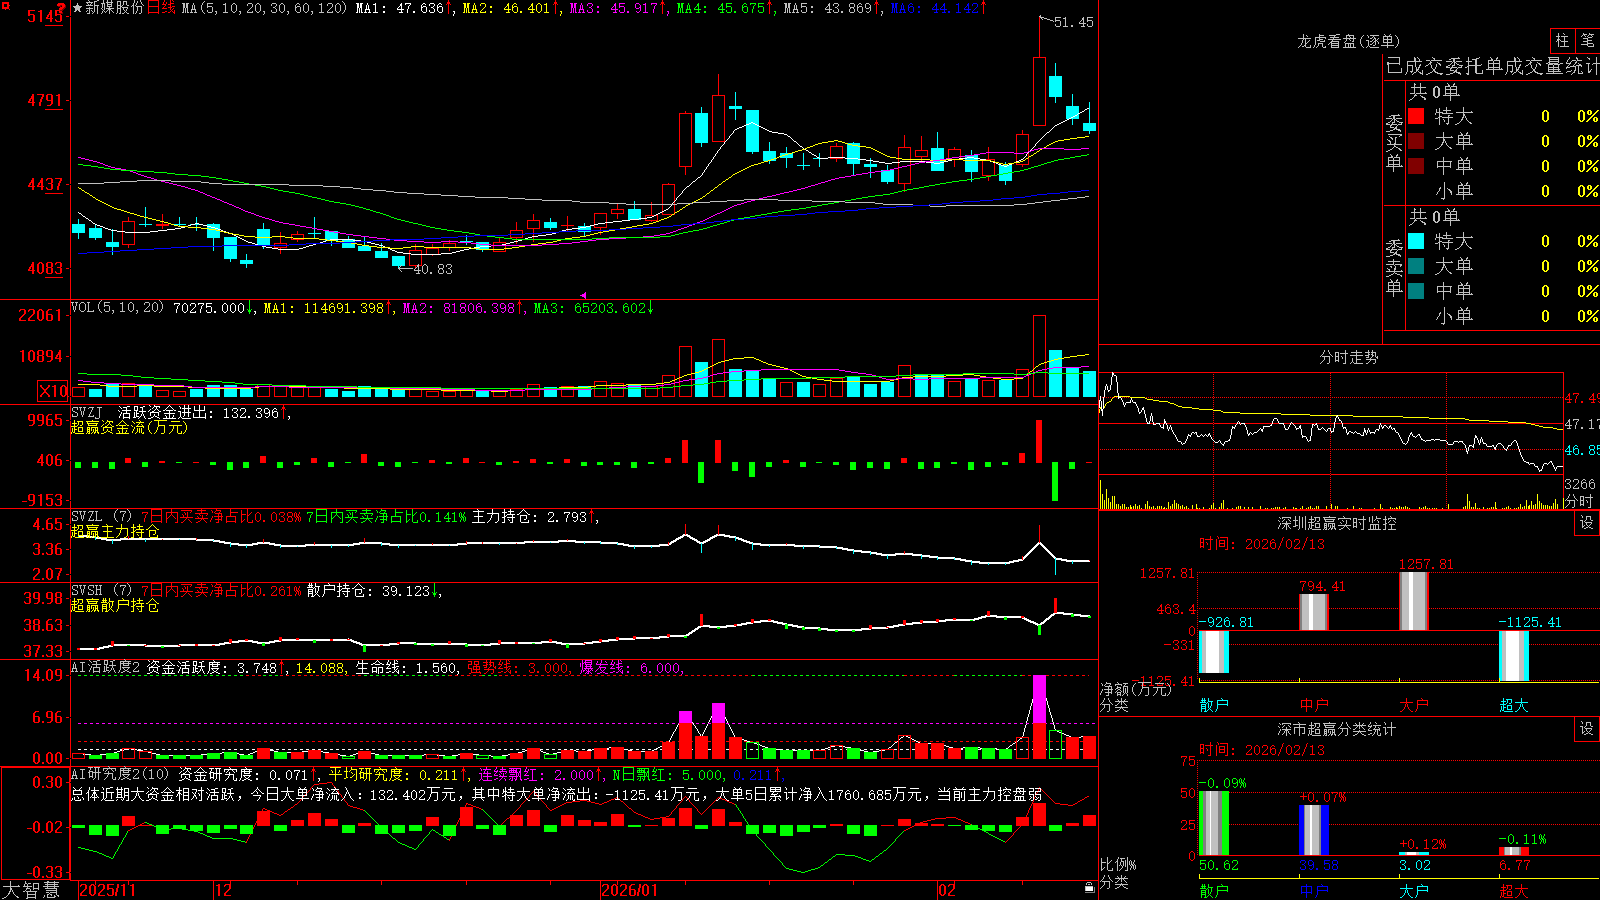Click the SVSH (7) indicator name
The image size is (1600, 900).
[x=101, y=591]
